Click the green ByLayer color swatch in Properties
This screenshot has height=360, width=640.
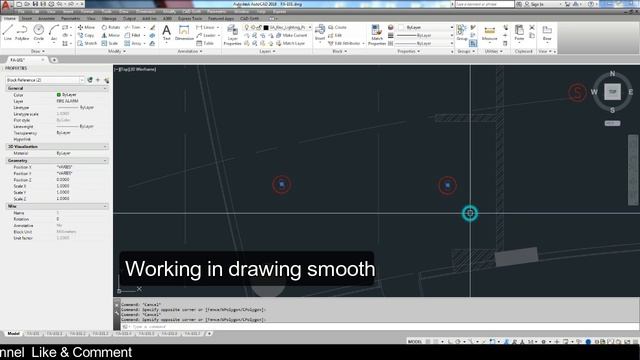click(58, 95)
